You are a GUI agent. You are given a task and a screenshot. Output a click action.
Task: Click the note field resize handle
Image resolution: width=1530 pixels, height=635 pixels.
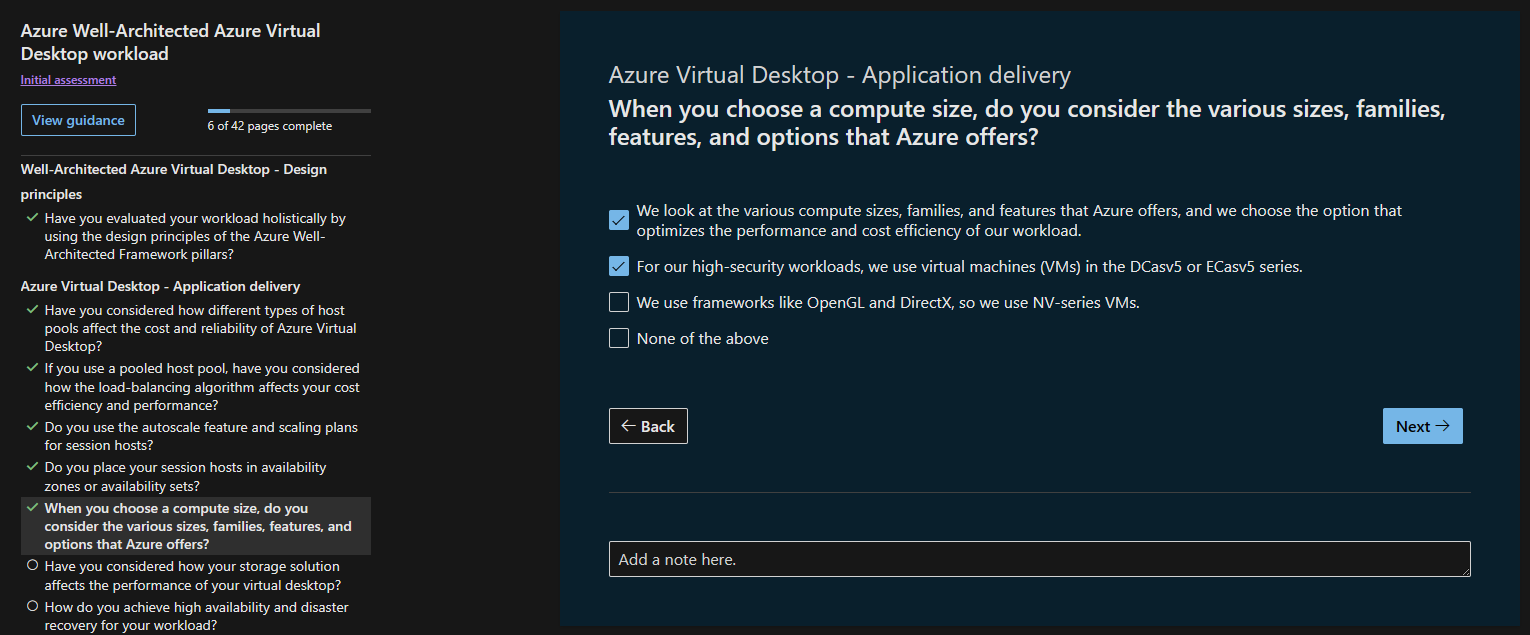1465,571
